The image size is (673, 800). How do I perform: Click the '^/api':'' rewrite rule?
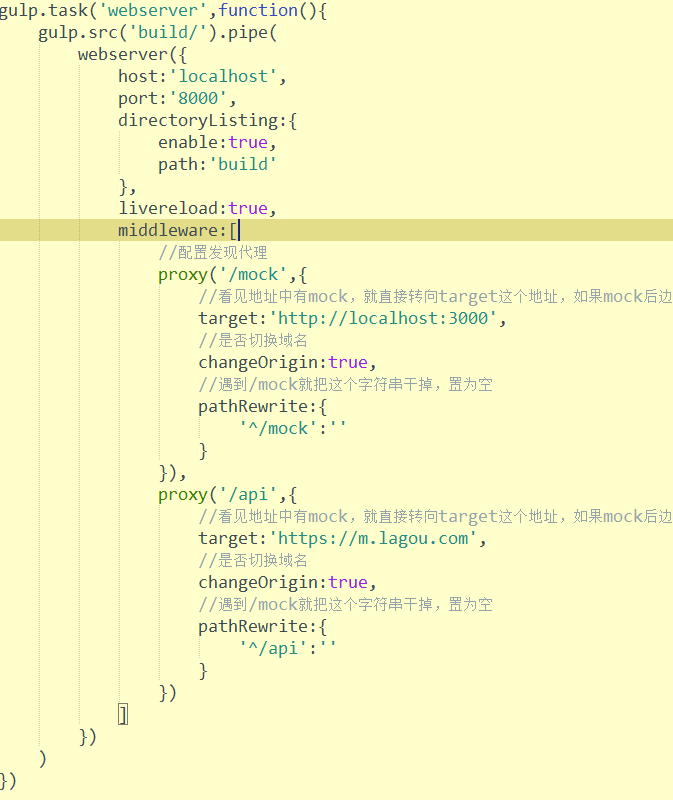click(287, 648)
